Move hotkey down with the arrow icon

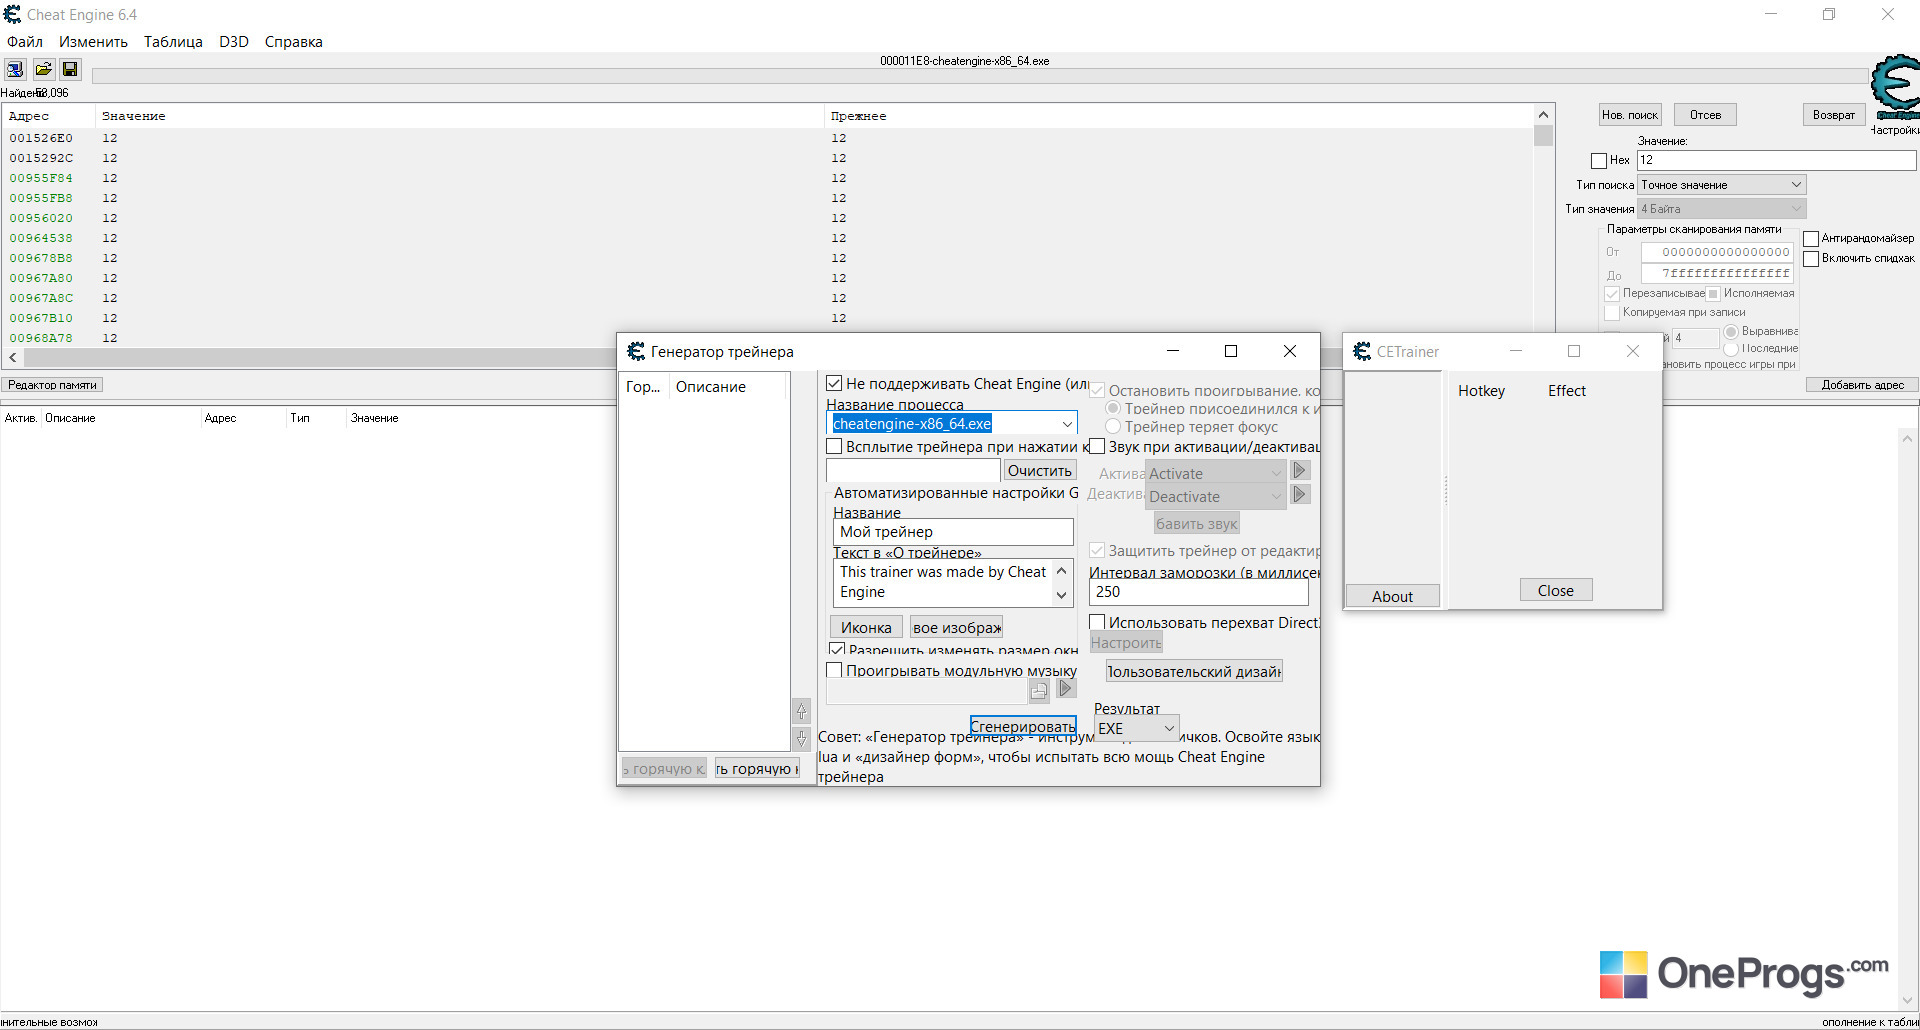[x=801, y=739]
